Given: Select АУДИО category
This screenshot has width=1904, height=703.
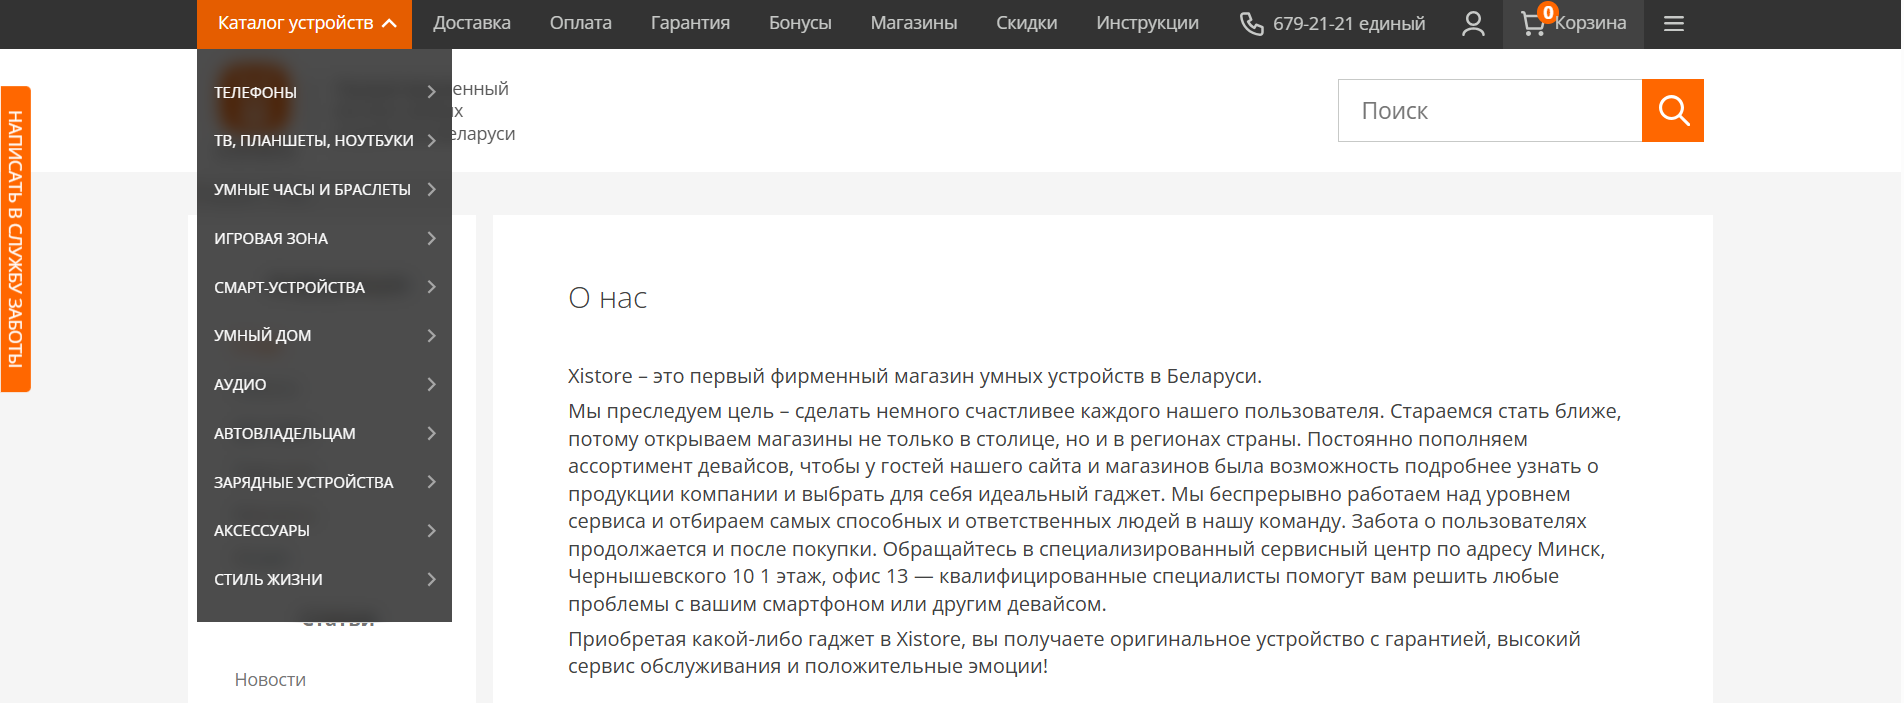Looking at the screenshot, I should coord(240,385).
